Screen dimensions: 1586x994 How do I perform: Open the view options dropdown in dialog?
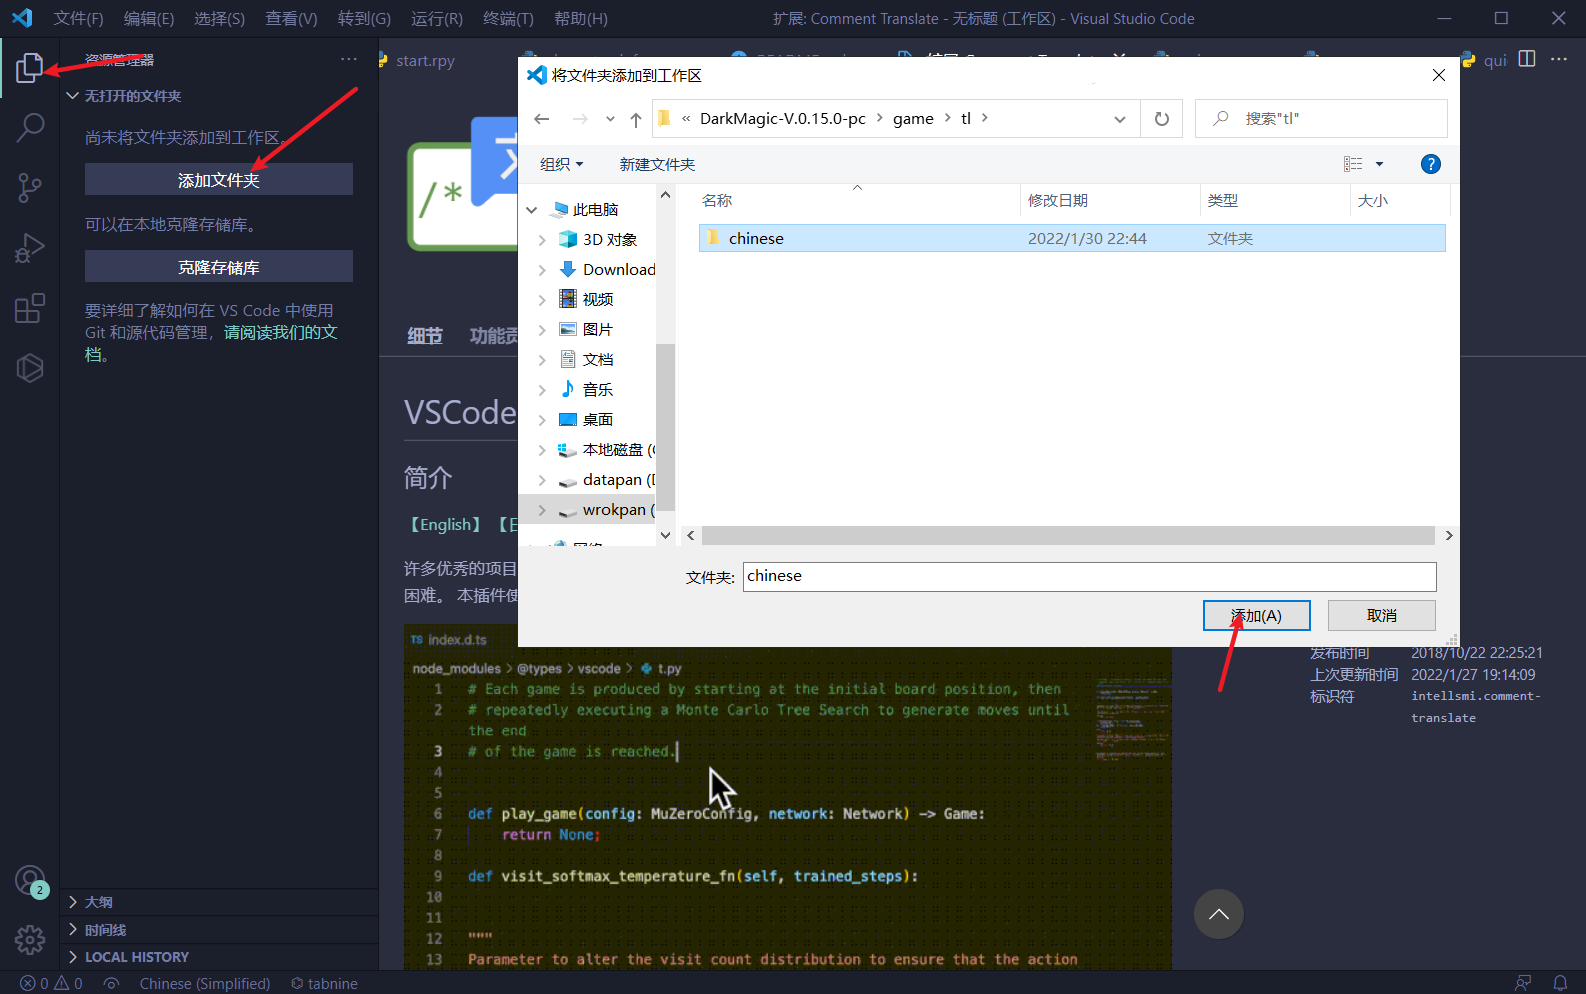point(1379,164)
